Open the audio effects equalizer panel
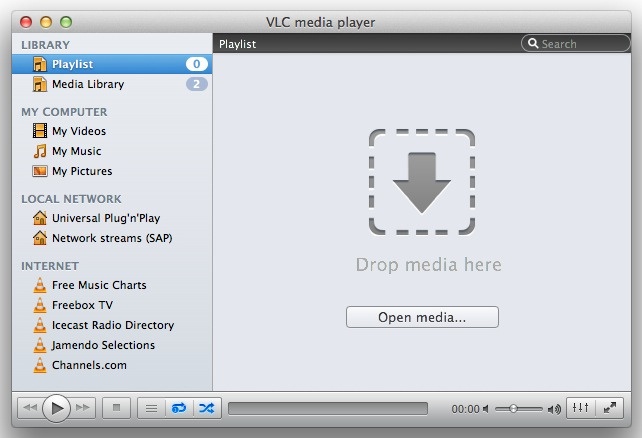 pyautogui.click(x=581, y=408)
